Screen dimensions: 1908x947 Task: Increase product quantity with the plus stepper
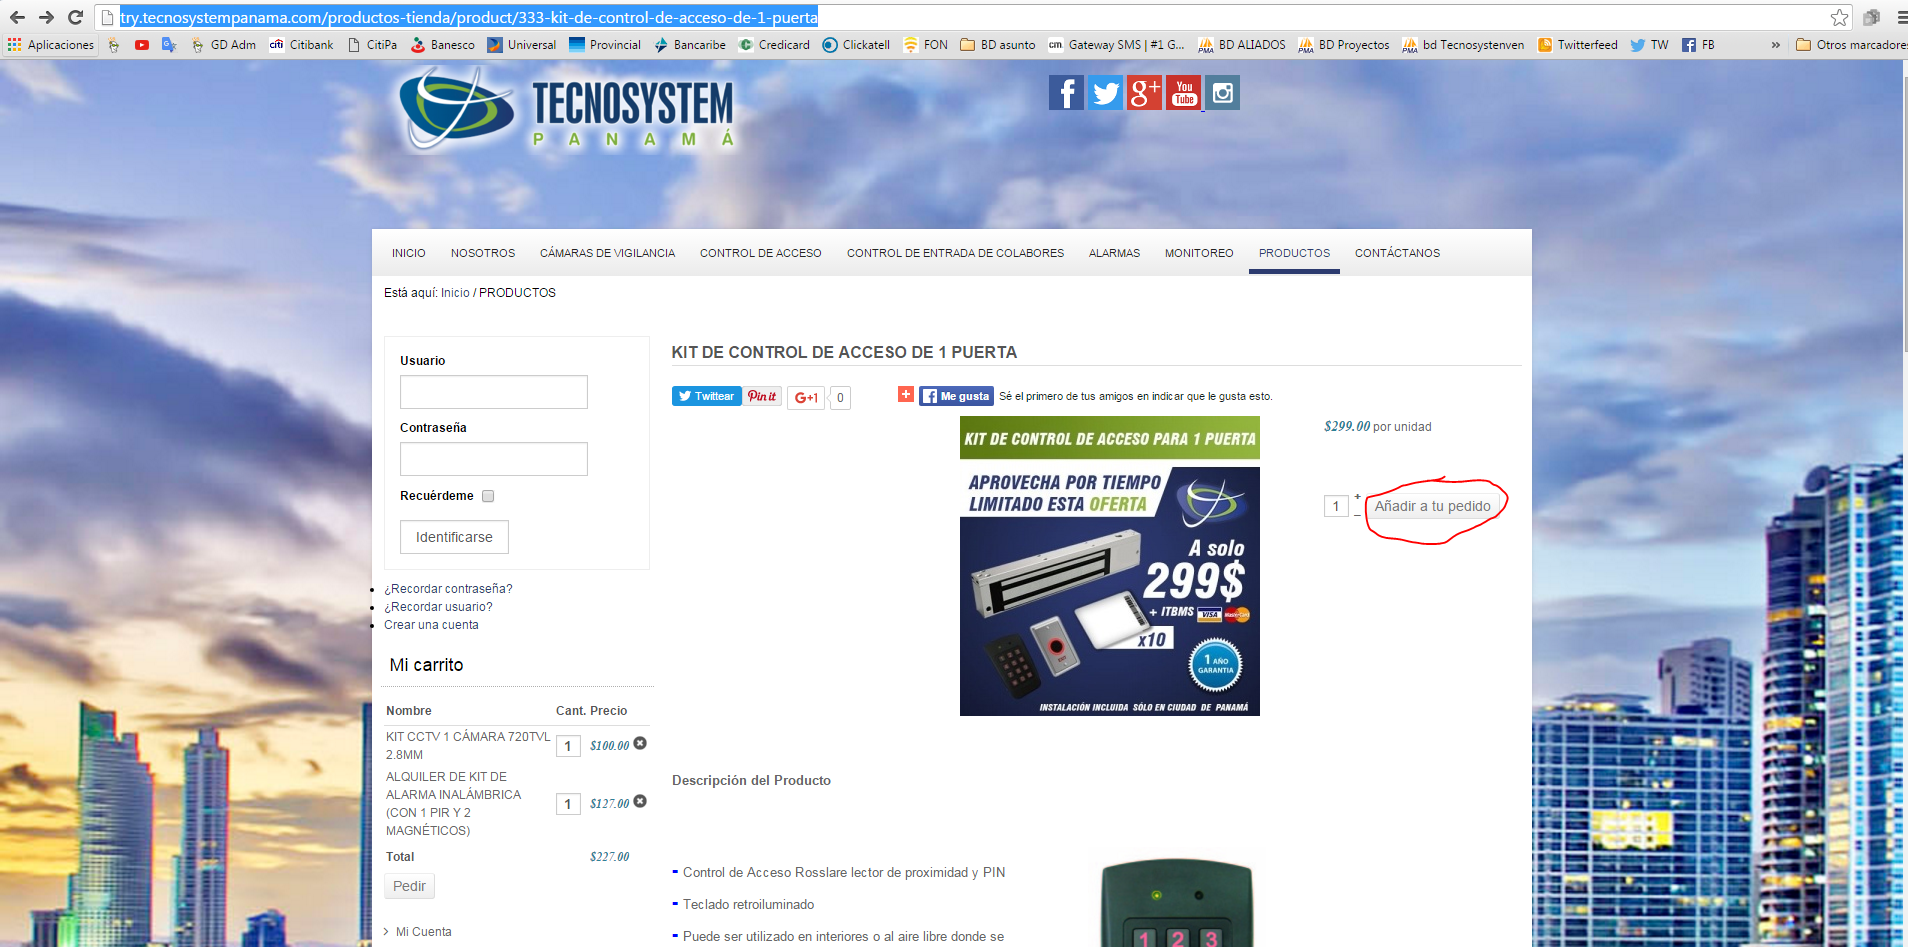tap(1357, 497)
